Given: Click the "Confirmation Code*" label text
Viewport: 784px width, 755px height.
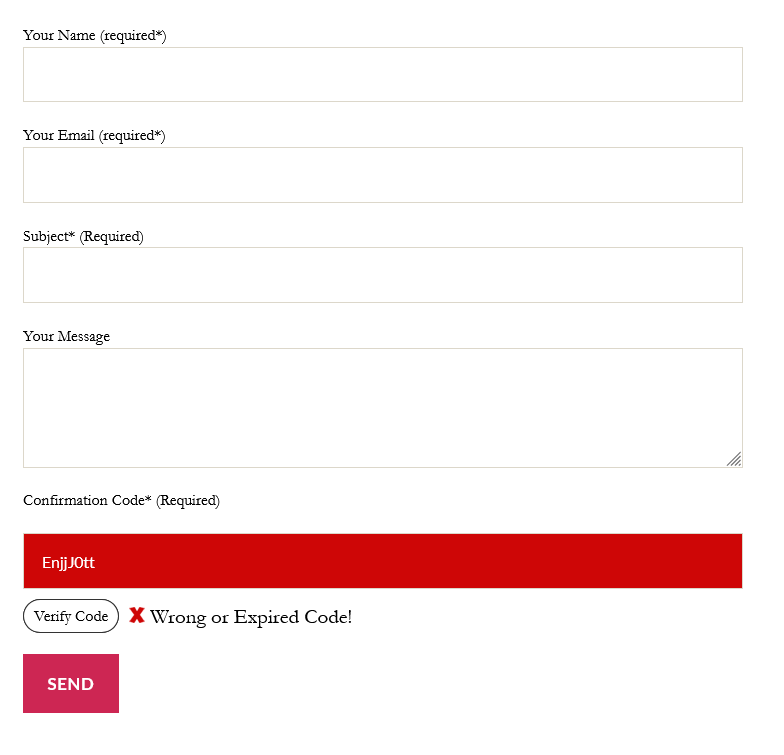Looking at the screenshot, I should click(87, 501).
